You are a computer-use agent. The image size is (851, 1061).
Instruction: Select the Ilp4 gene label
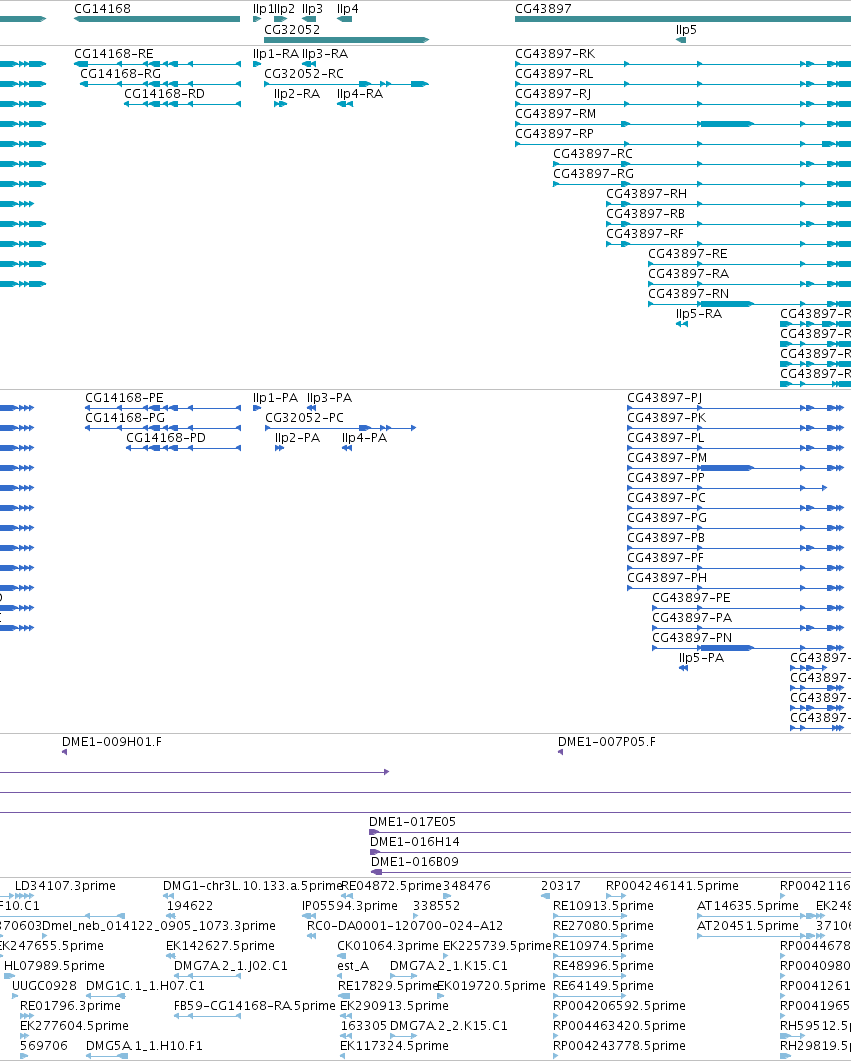(348, 9)
